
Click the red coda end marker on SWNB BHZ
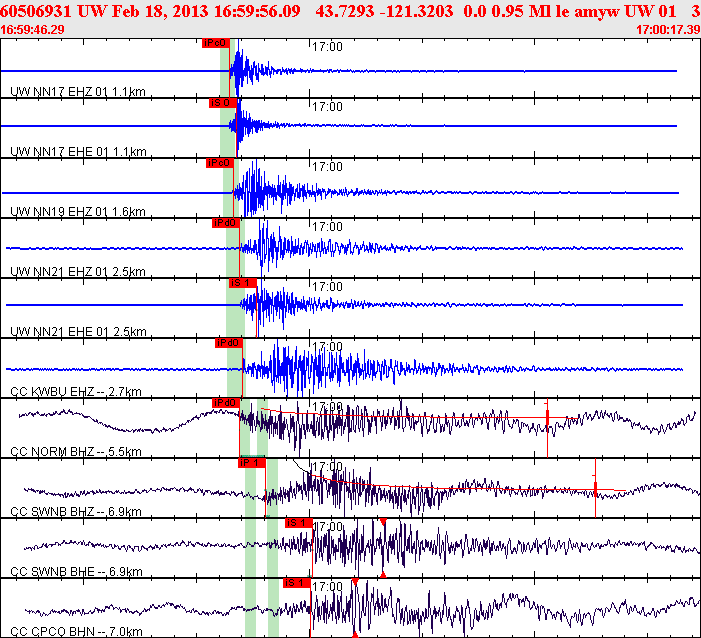595,488
